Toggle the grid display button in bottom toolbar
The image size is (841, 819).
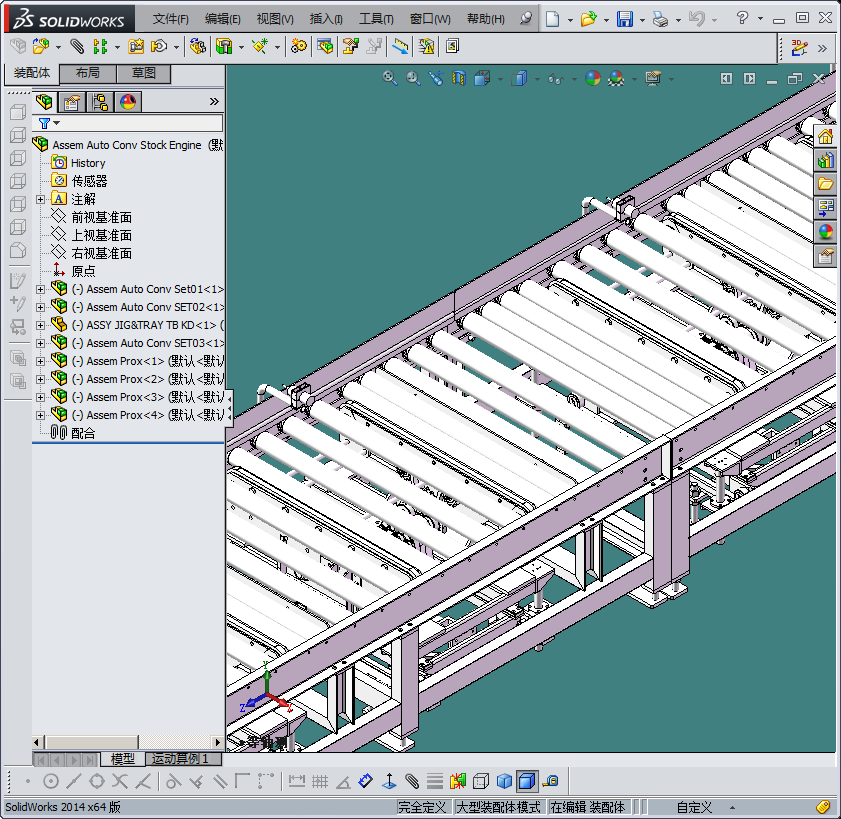coord(320,781)
